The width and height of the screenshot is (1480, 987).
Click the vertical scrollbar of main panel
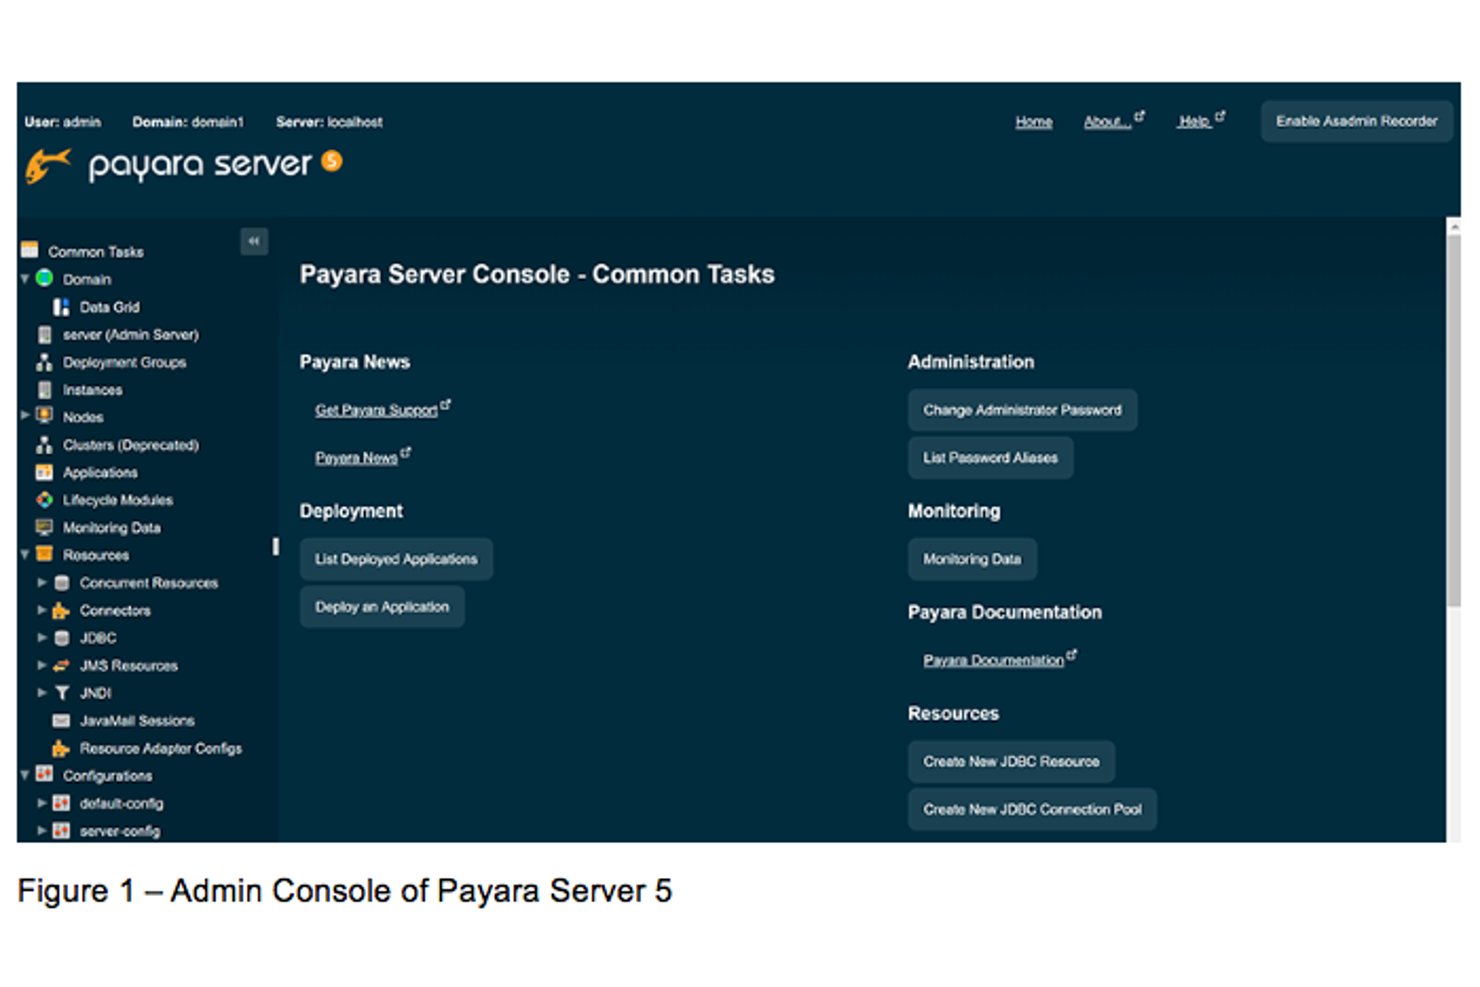point(1454,420)
